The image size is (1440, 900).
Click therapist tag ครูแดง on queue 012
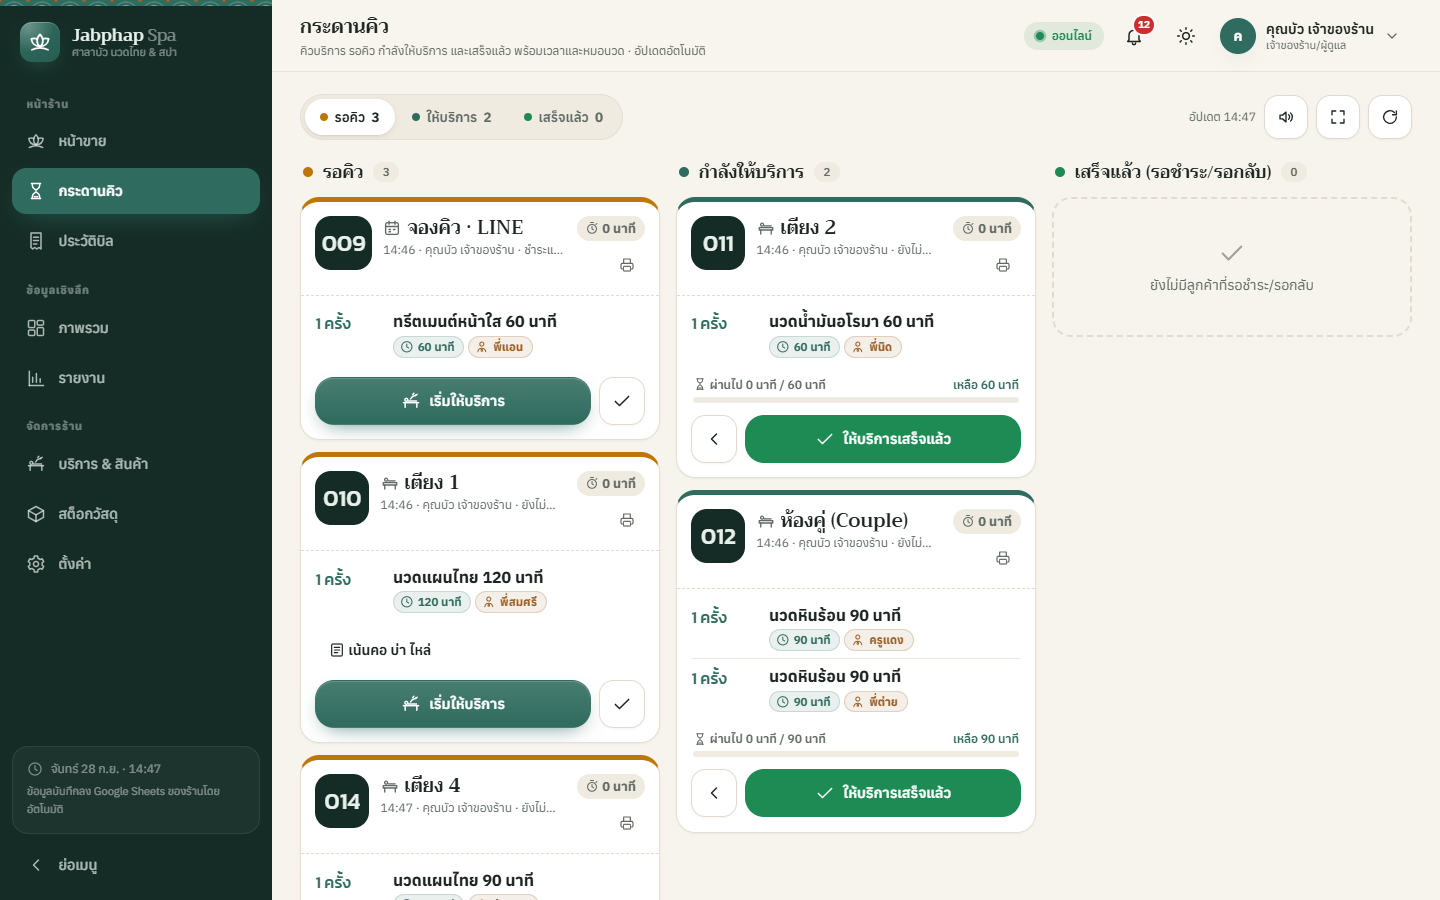coord(879,640)
